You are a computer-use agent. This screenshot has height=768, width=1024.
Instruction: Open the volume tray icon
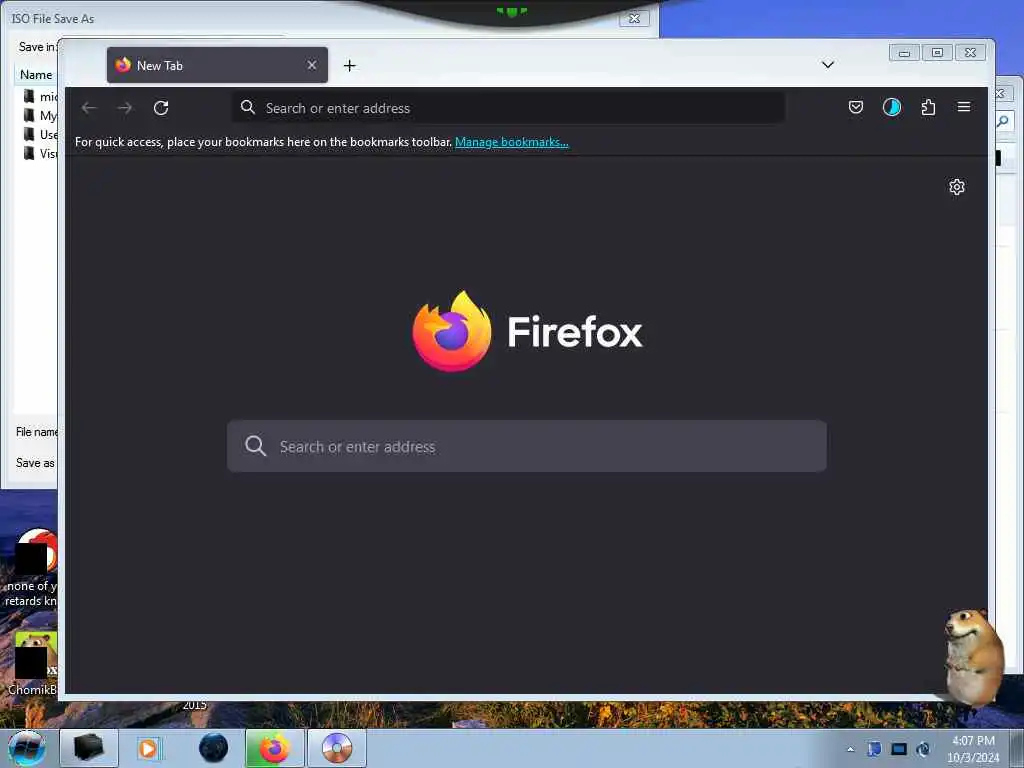[923, 748]
